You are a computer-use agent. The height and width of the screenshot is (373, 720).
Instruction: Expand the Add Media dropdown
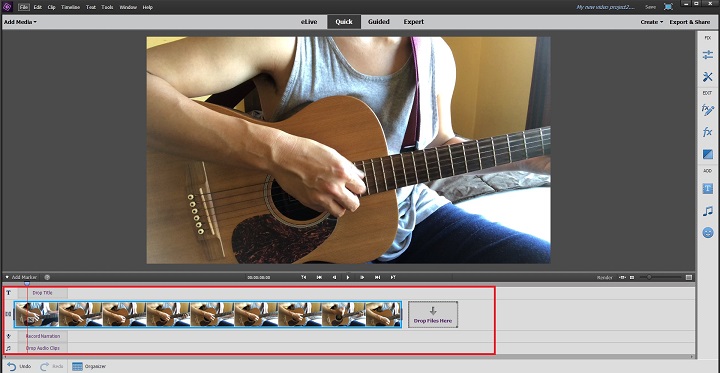click(x=20, y=22)
